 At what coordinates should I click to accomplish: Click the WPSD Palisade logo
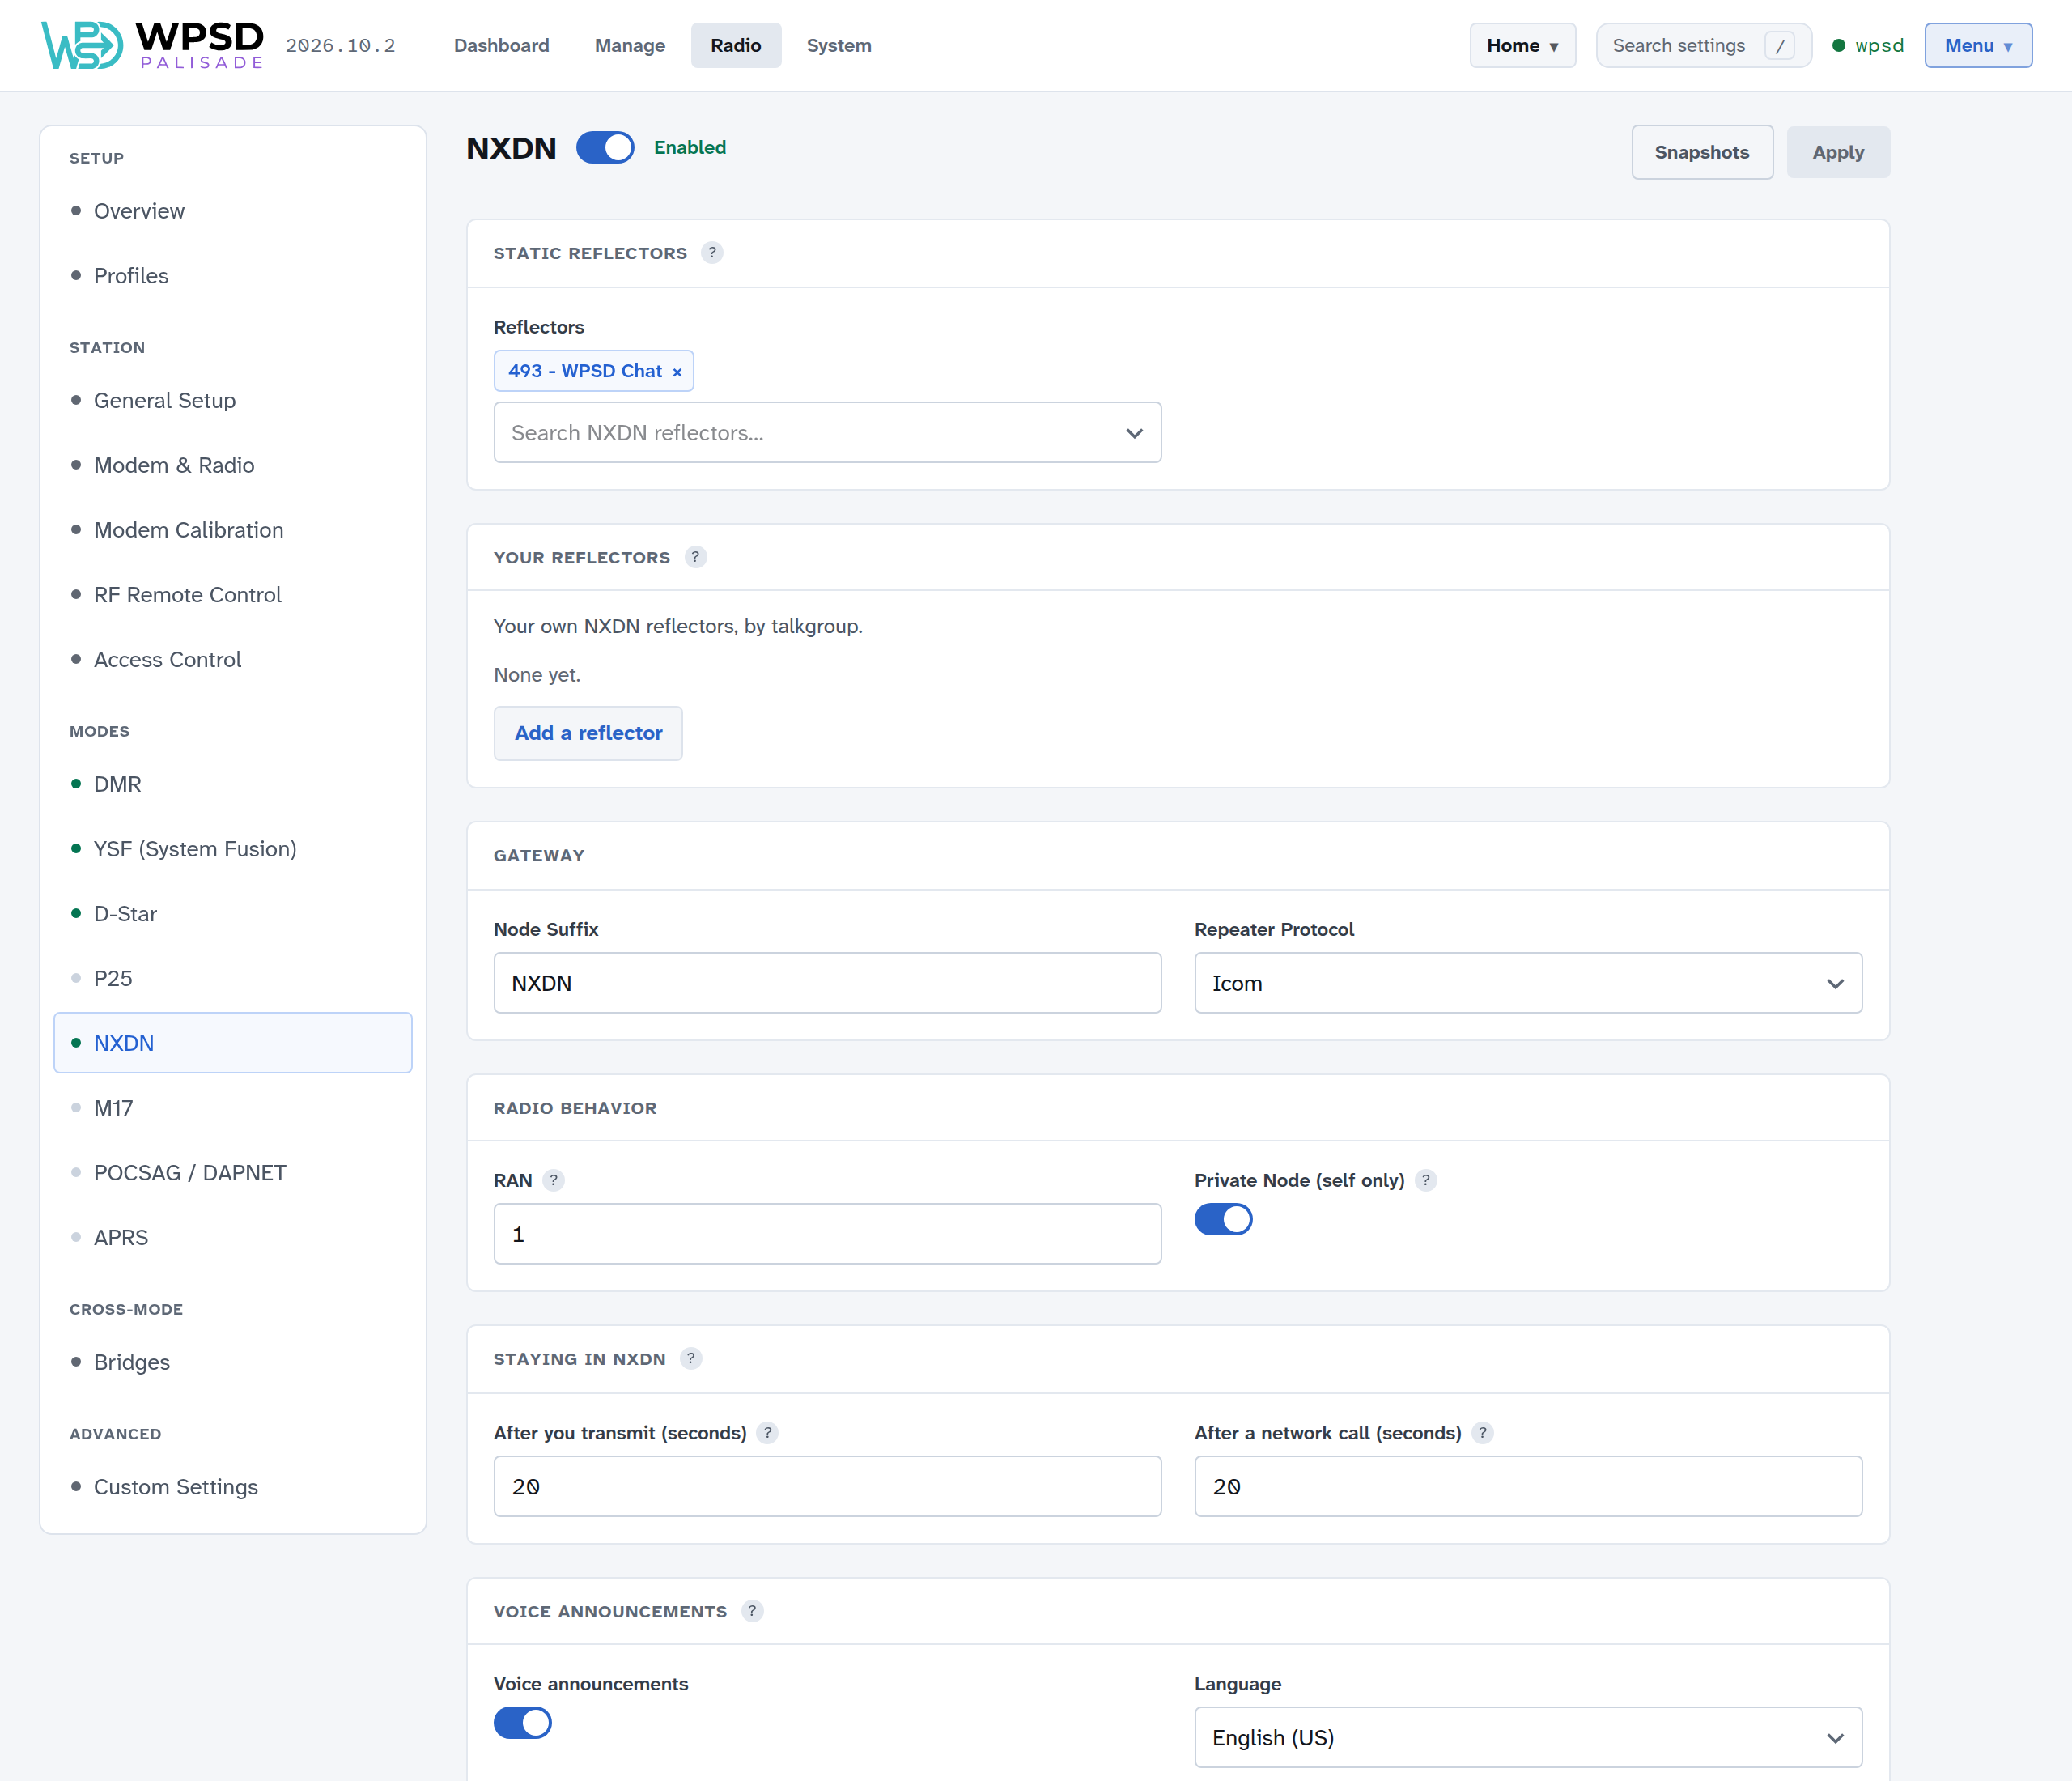[x=153, y=45]
